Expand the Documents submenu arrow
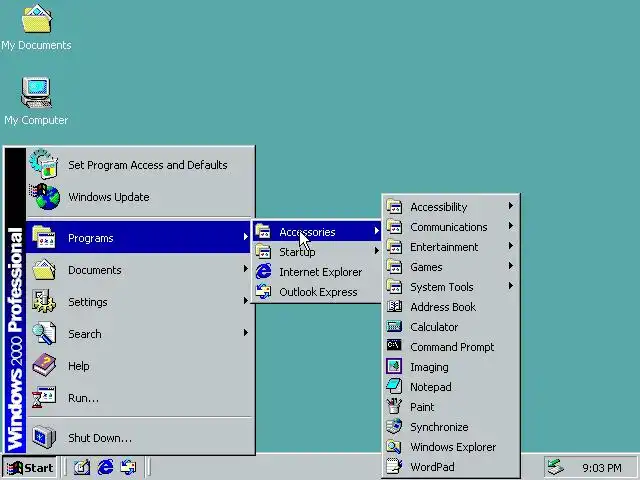 click(x=245, y=268)
